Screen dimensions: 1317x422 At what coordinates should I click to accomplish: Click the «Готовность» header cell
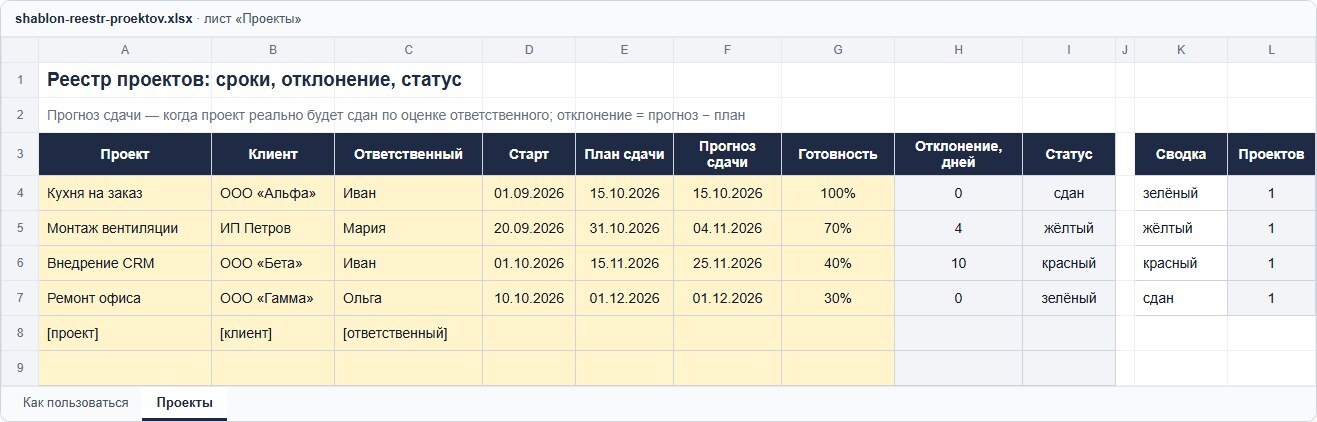point(838,154)
